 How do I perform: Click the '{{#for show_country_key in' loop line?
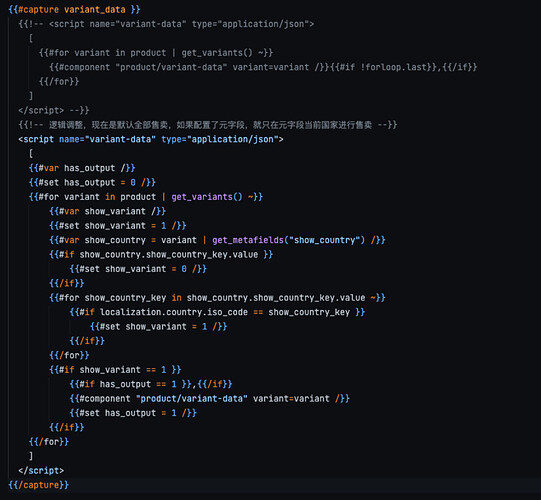[x=217, y=297]
